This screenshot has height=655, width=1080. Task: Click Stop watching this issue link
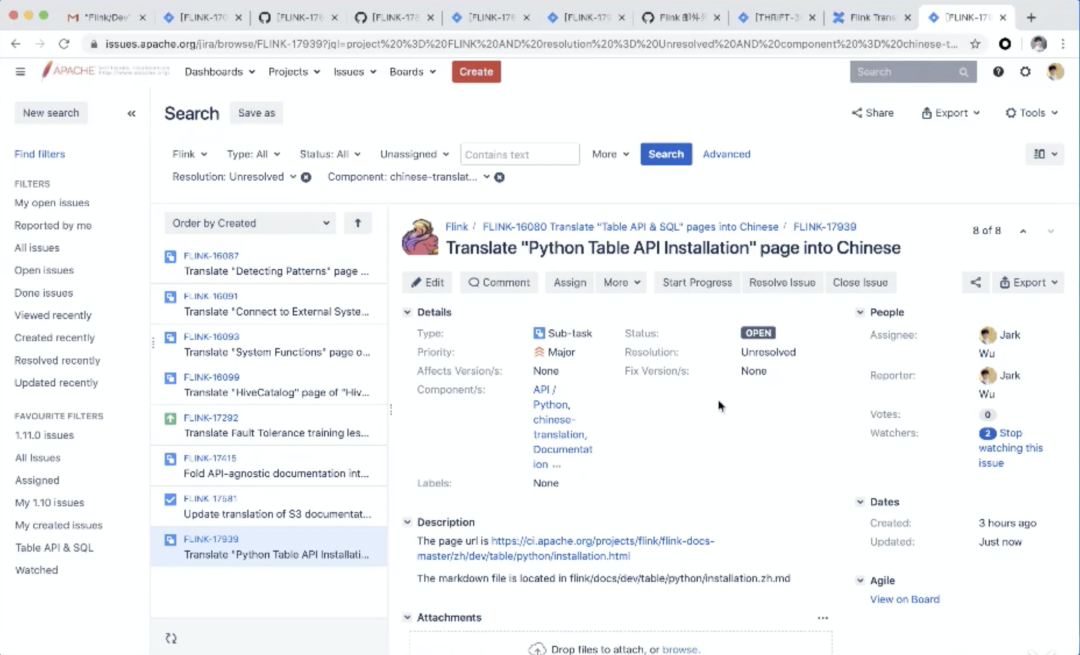(1010, 448)
